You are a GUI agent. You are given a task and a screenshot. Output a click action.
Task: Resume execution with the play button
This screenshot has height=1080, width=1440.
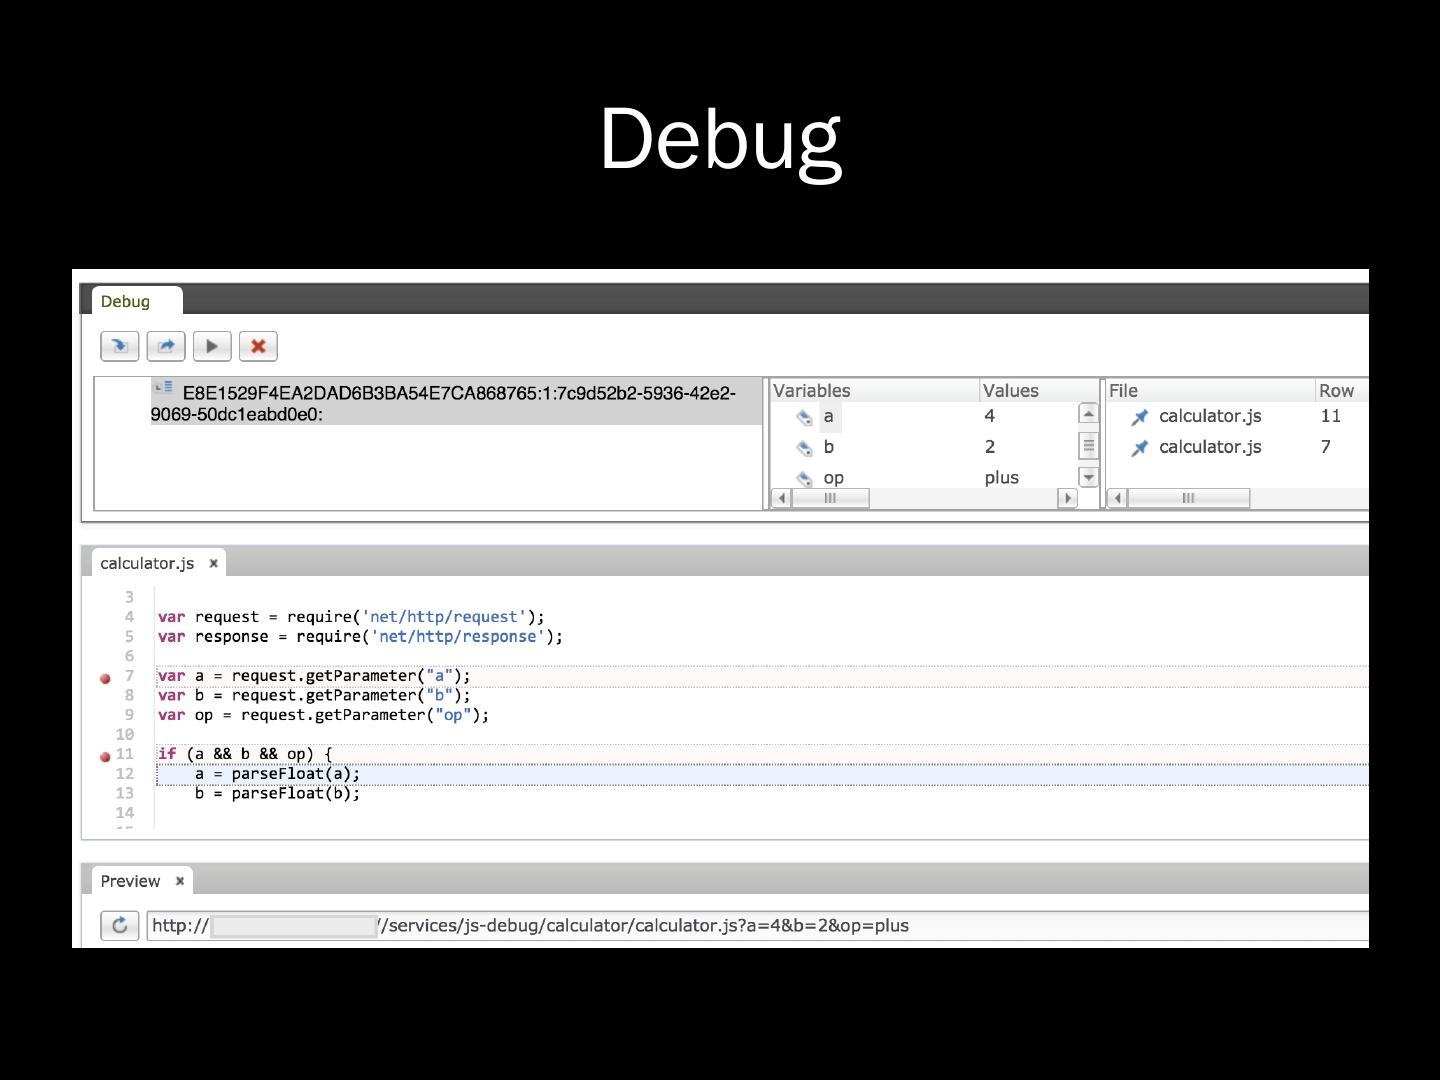(212, 346)
